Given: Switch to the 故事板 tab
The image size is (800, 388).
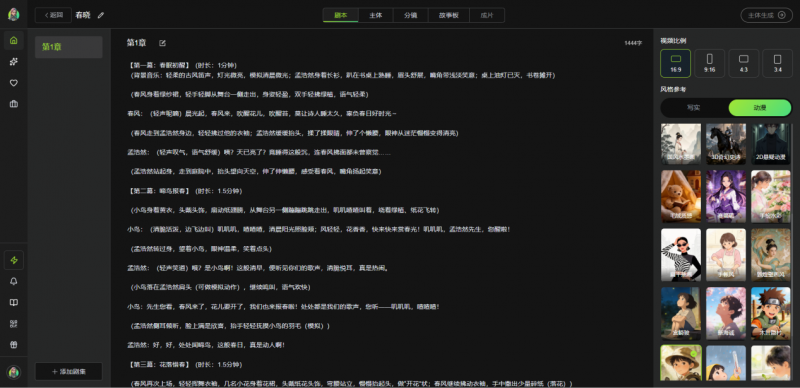Looking at the screenshot, I should click(x=448, y=15).
